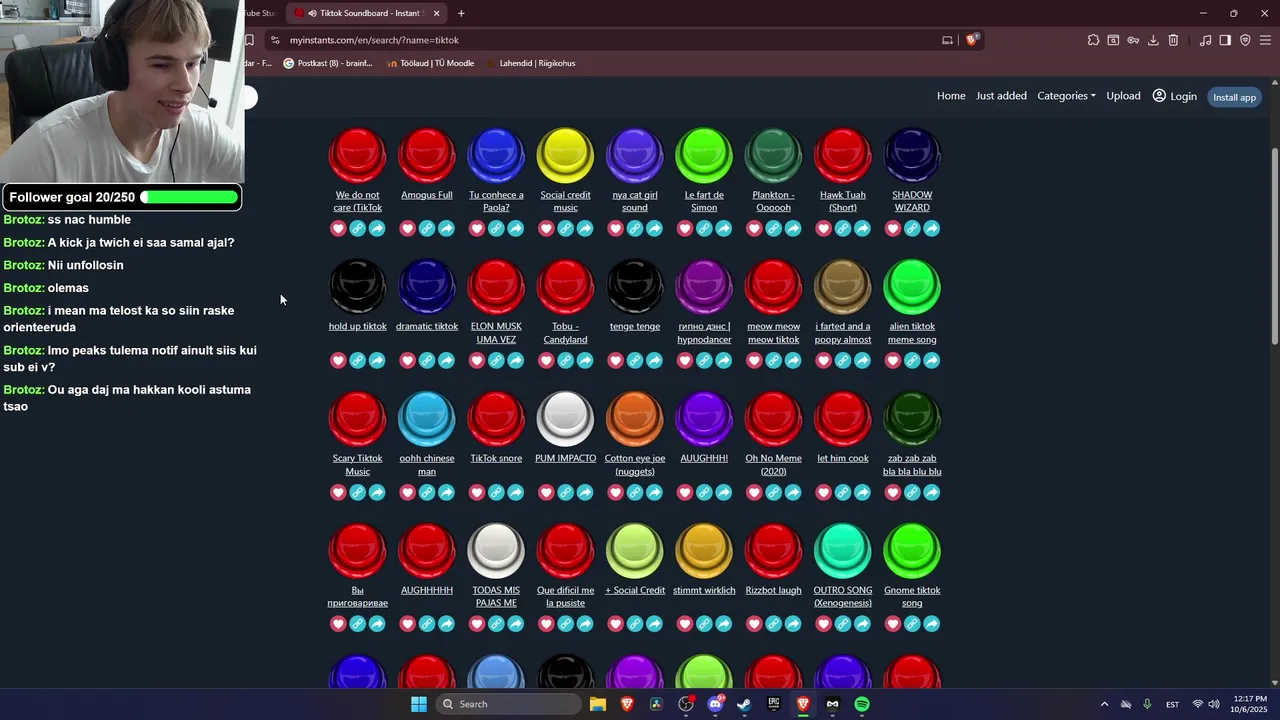Click the trash can toolbar icon
This screenshot has height=720, width=1280.
click(1173, 40)
